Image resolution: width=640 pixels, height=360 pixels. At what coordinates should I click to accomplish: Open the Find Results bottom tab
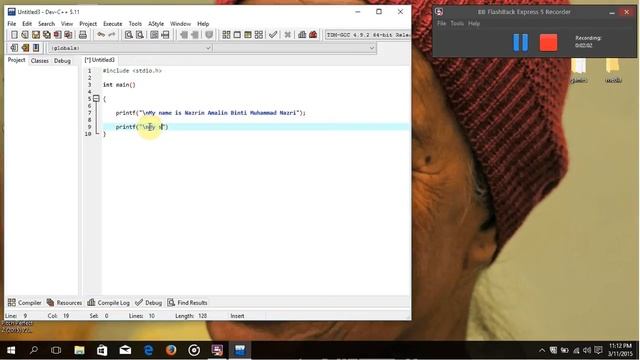point(187,302)
